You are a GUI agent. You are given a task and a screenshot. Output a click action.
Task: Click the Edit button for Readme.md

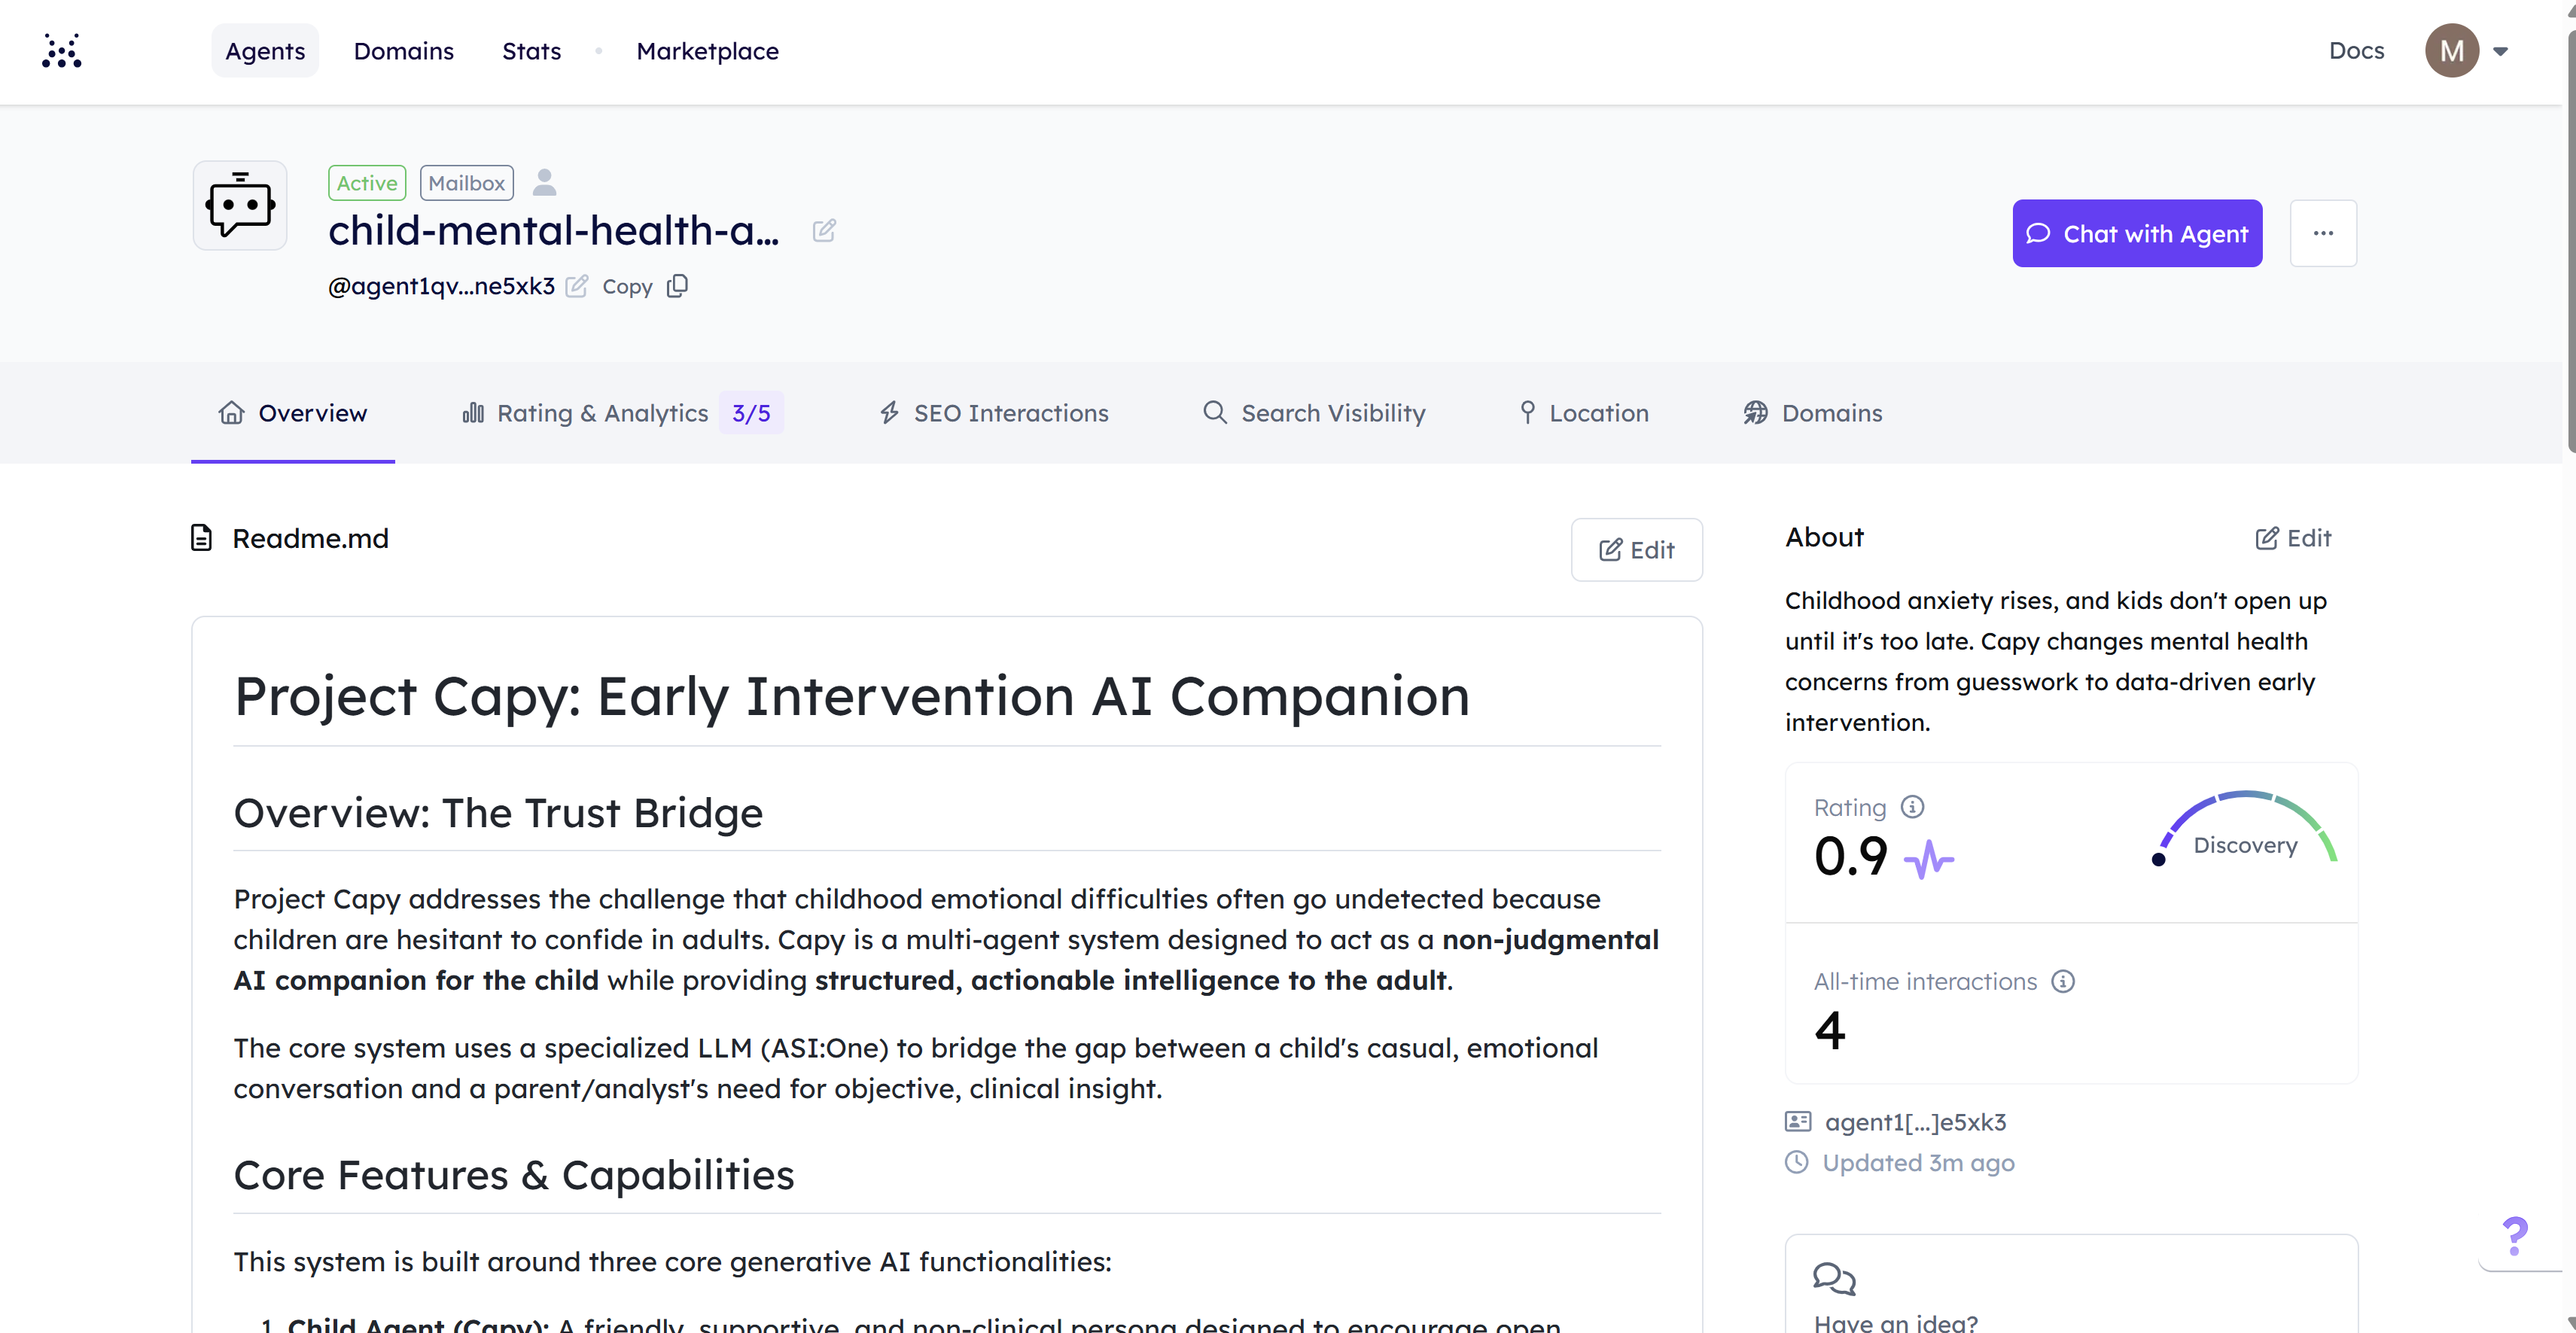[x=1636, y=550]
